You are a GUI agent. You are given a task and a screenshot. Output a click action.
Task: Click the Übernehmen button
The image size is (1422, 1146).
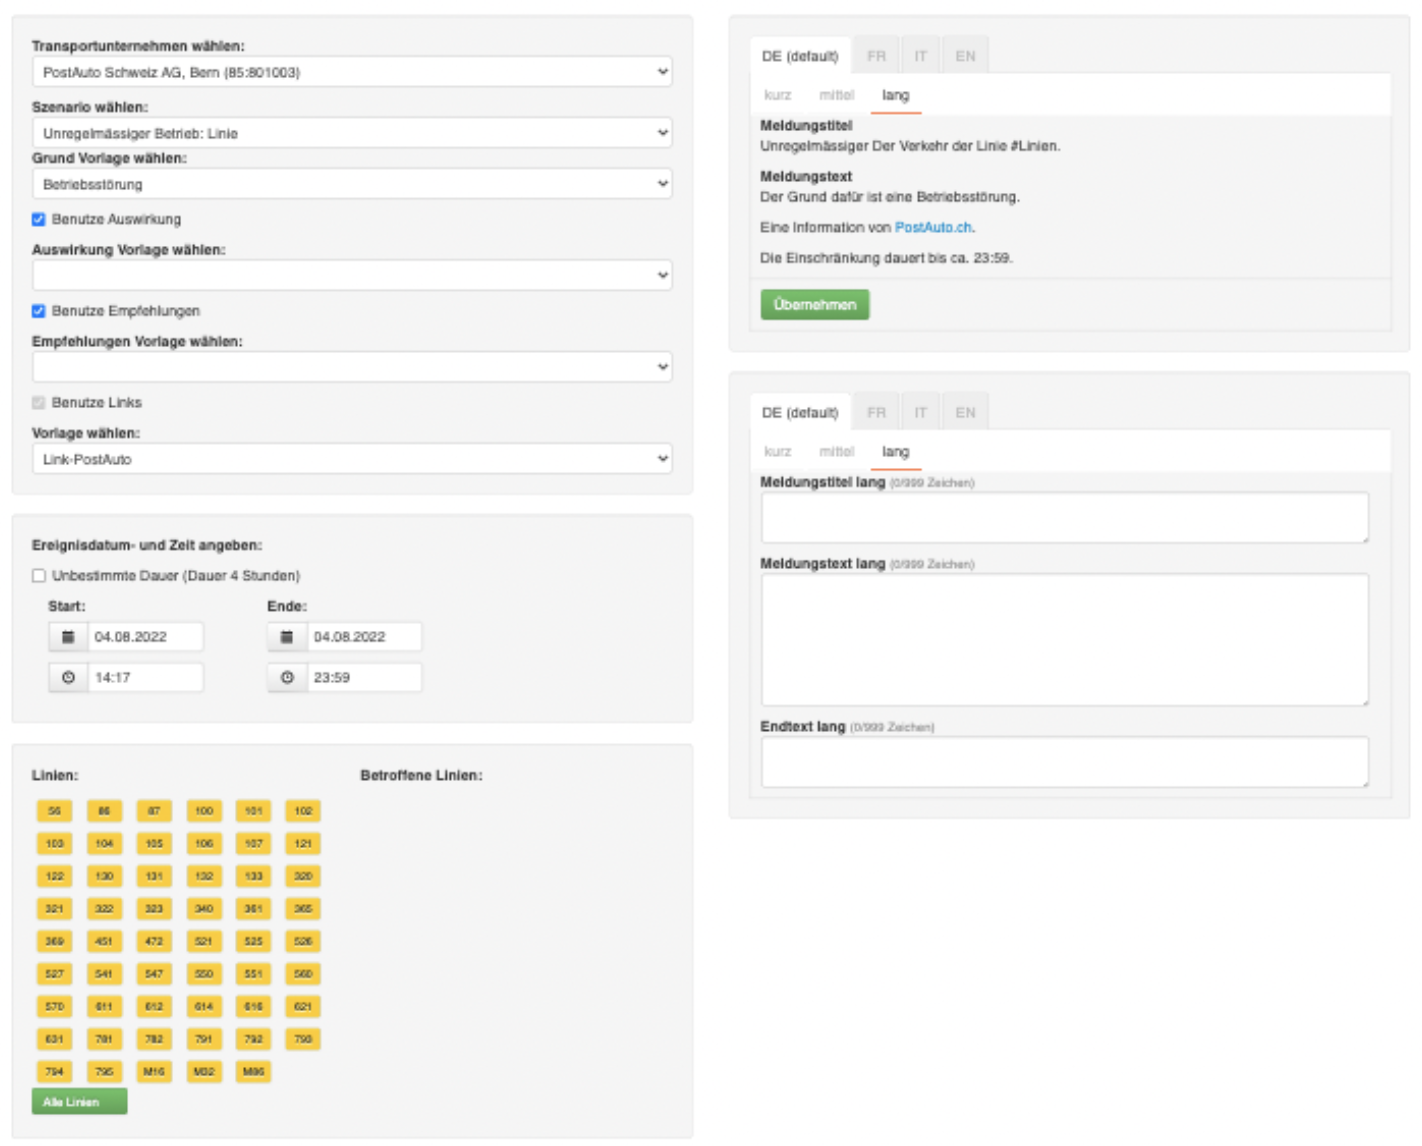click(814, 304)
